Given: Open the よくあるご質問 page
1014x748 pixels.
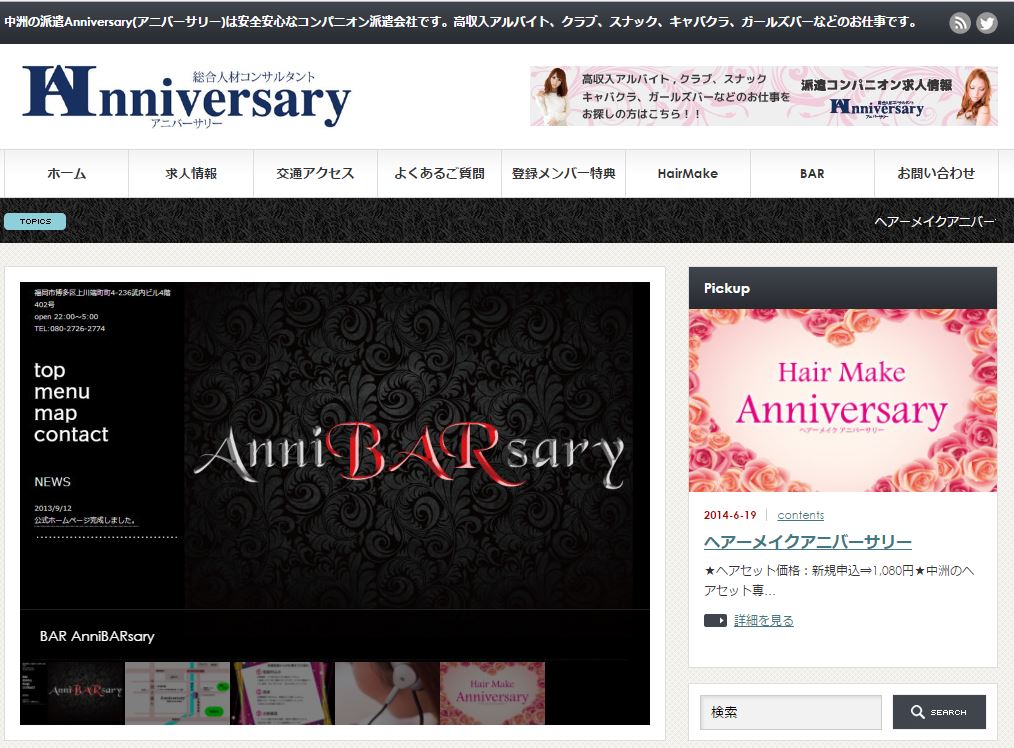Looking at the screenshot, I should click(439, 173).
